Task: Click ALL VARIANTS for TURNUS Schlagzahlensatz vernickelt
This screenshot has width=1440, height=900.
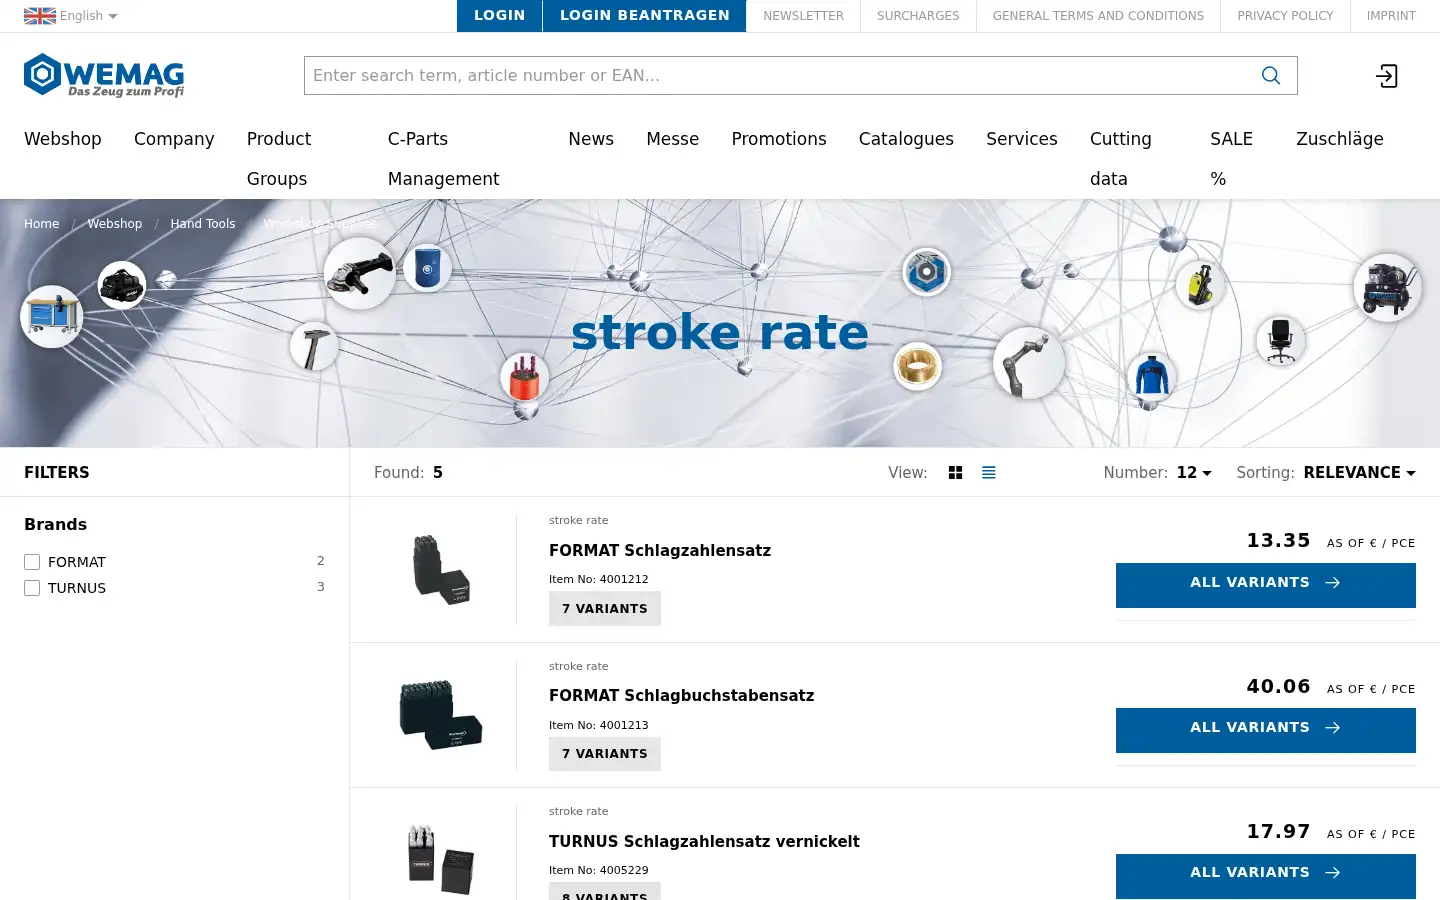Action: (1266, 876)
